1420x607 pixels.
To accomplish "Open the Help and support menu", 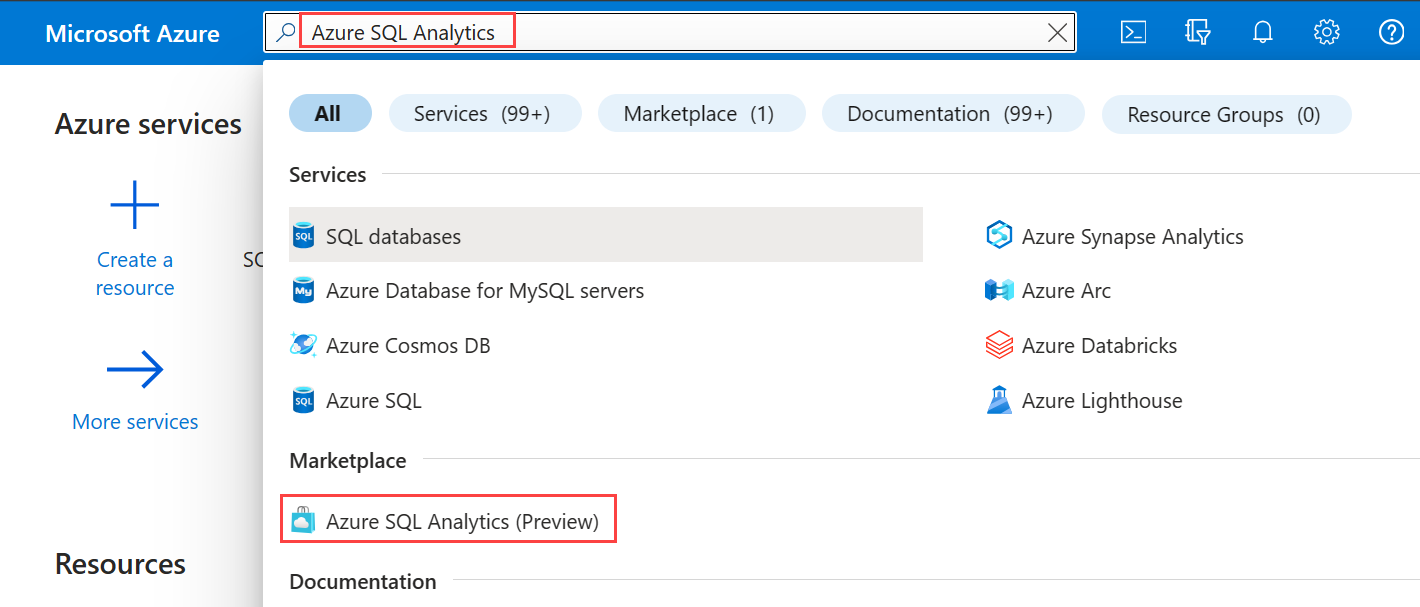I will pyautogui.click(x=1391, y=32).
